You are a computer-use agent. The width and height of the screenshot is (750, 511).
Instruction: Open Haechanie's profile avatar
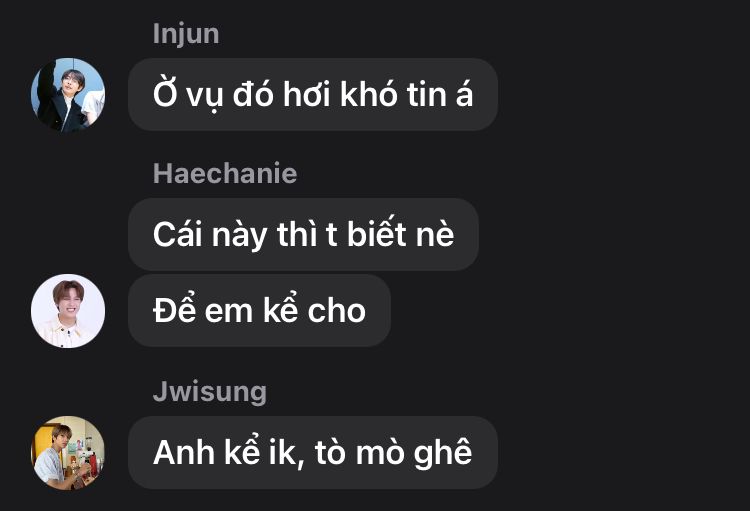[68, 311]
